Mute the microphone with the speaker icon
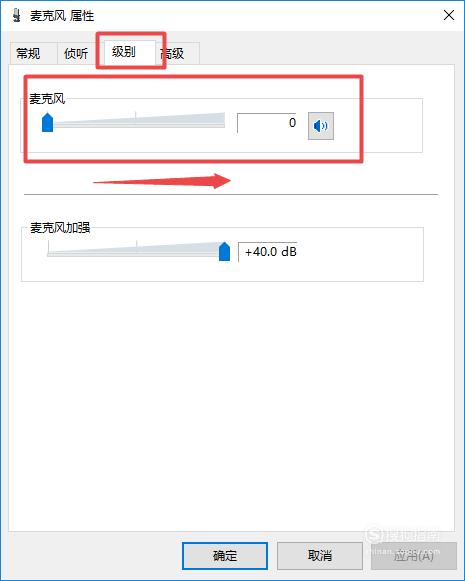This screenshot has height=581, width=465. tap(321, 126)
